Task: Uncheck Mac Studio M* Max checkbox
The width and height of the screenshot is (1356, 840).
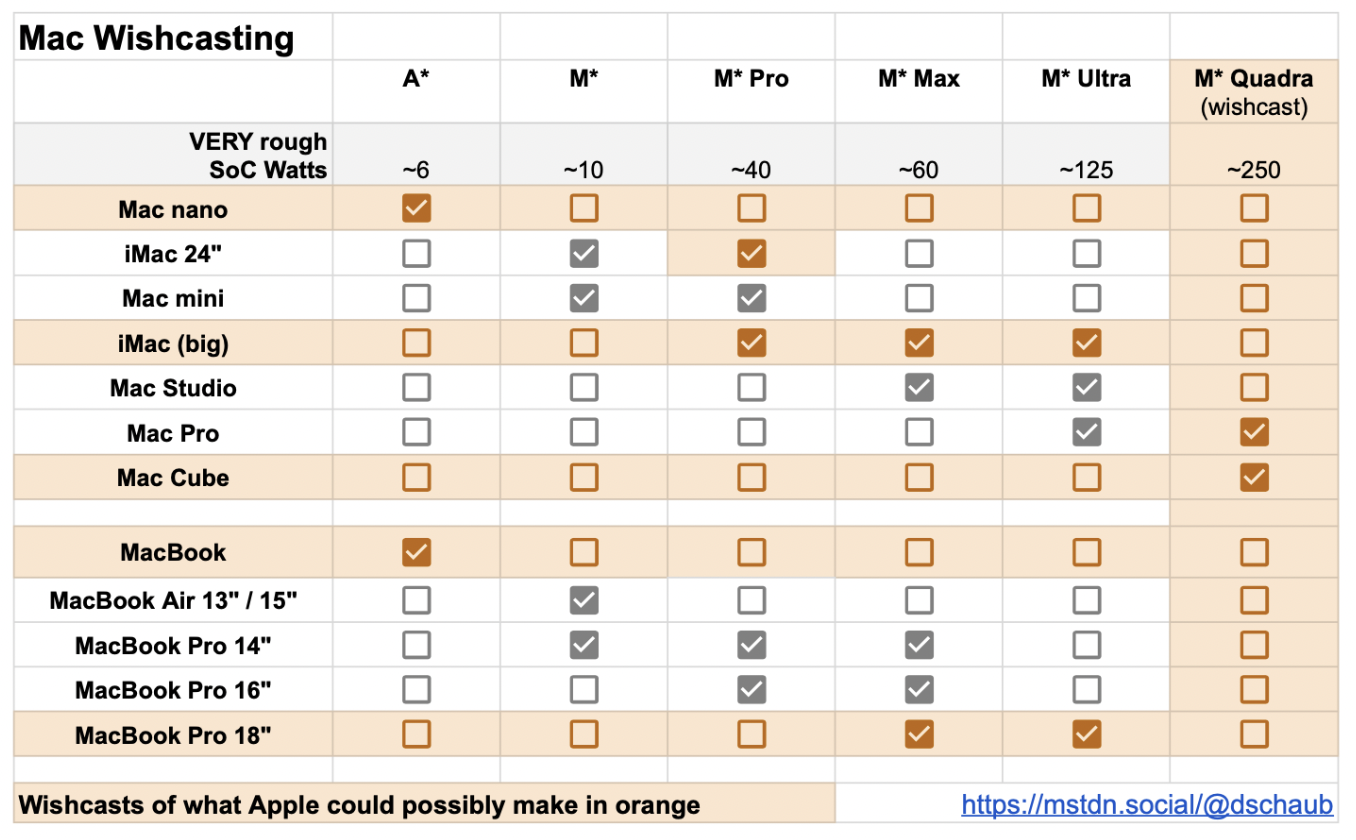Action: [x=919, y=388]
